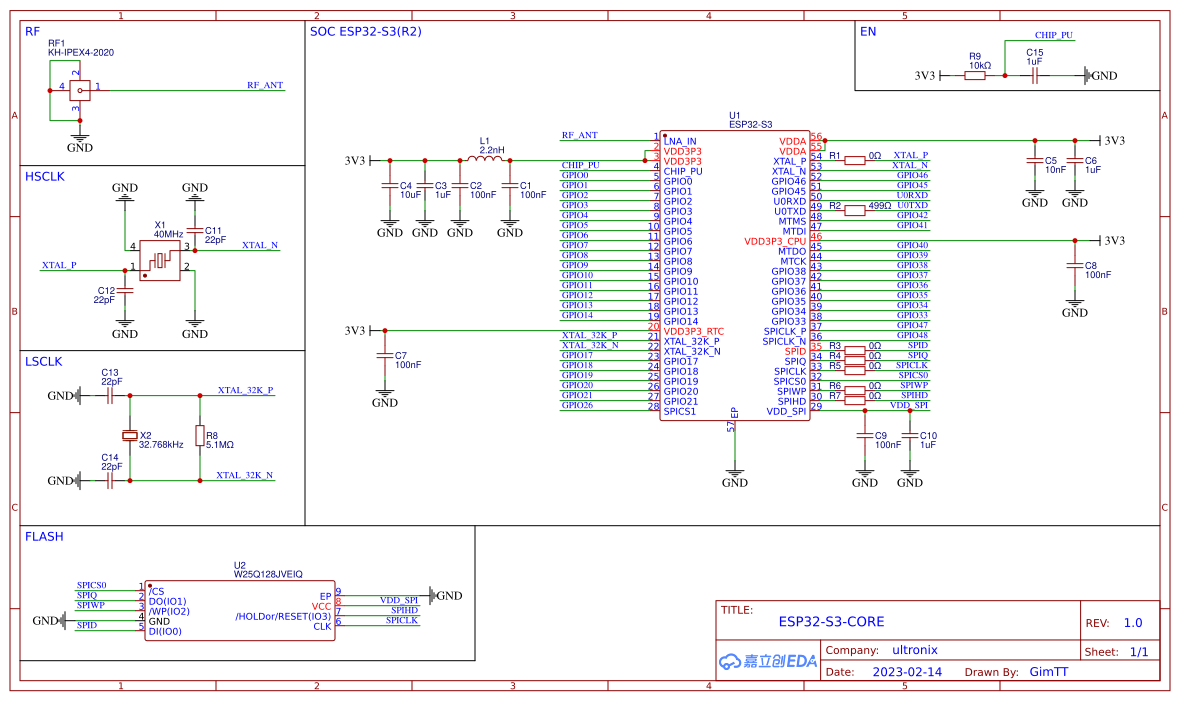Screen dimensions: 1180x701
Task: Select the RF1 KH-IPEX4-2020 connector symbol
Action: 80,90
